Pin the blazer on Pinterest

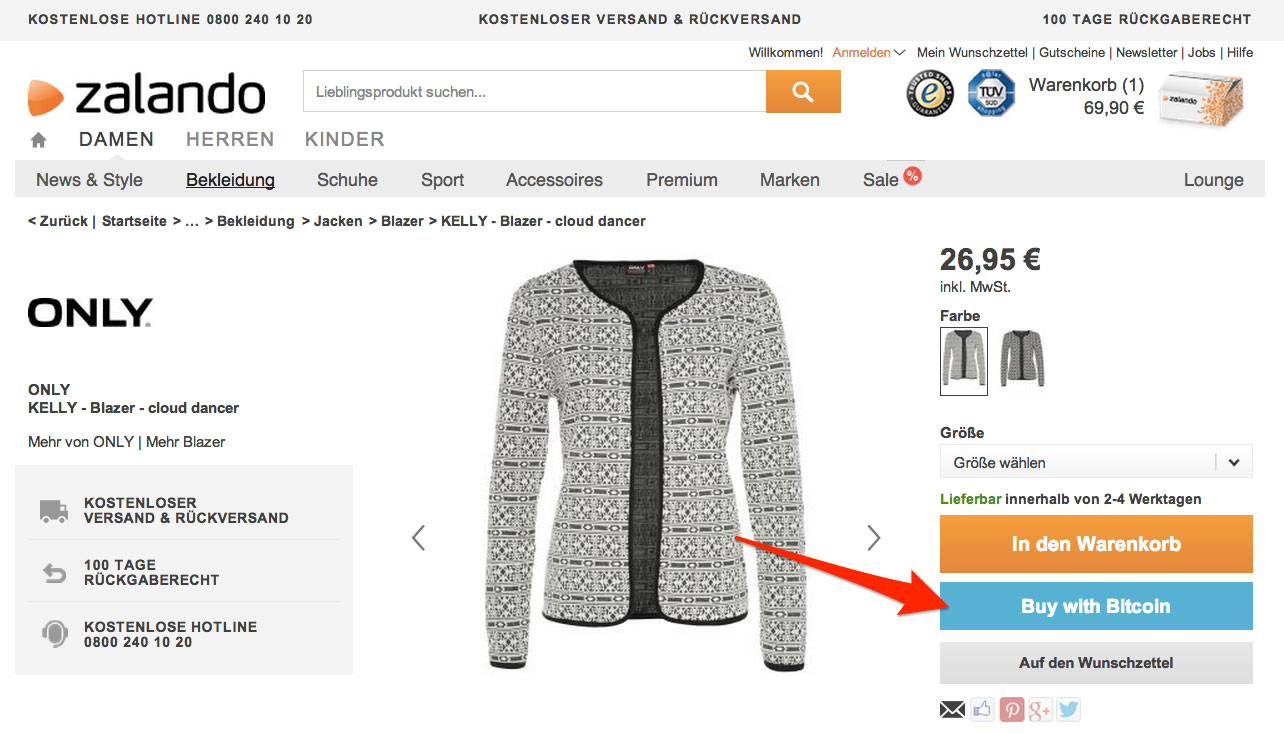[x=1011, y=710]
